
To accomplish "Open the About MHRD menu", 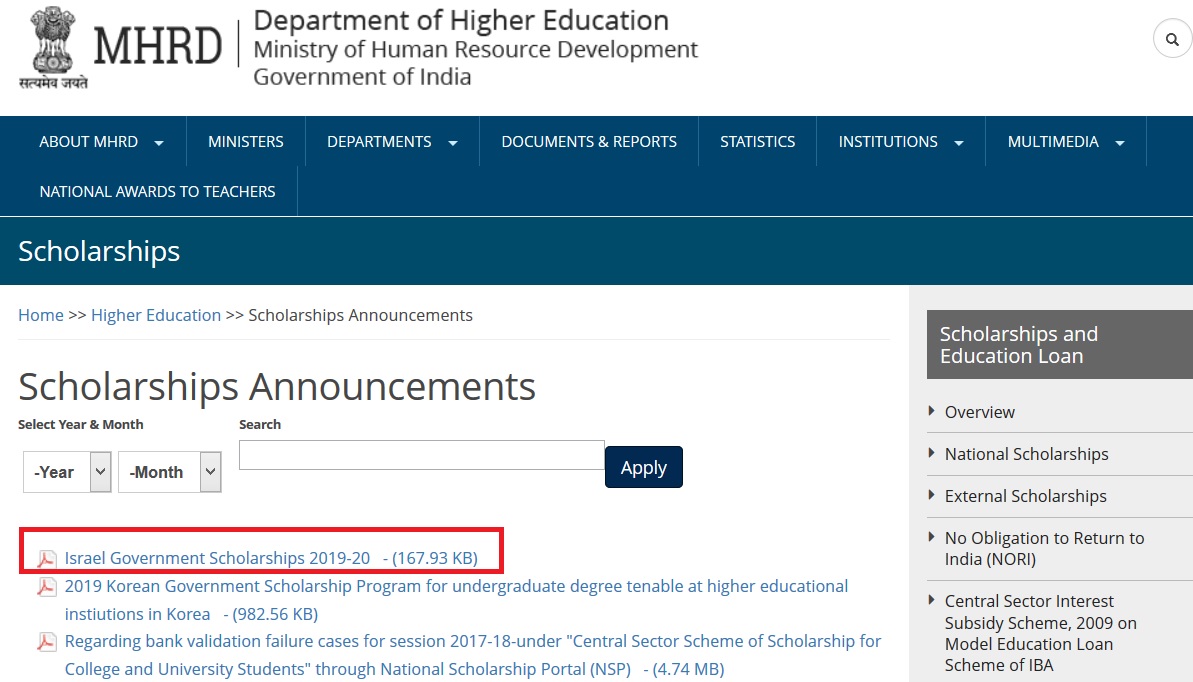I will [x=88, y=142].
